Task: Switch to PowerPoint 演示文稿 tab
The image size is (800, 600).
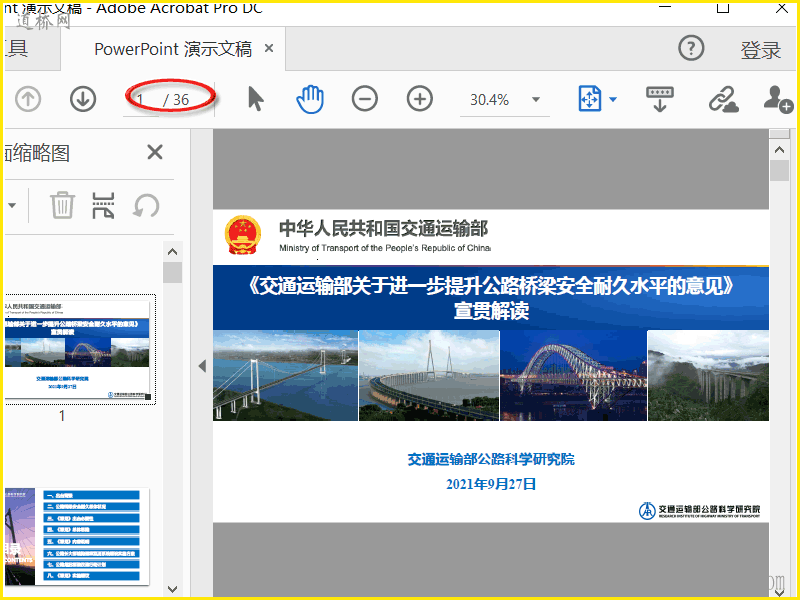Action: 173,49
